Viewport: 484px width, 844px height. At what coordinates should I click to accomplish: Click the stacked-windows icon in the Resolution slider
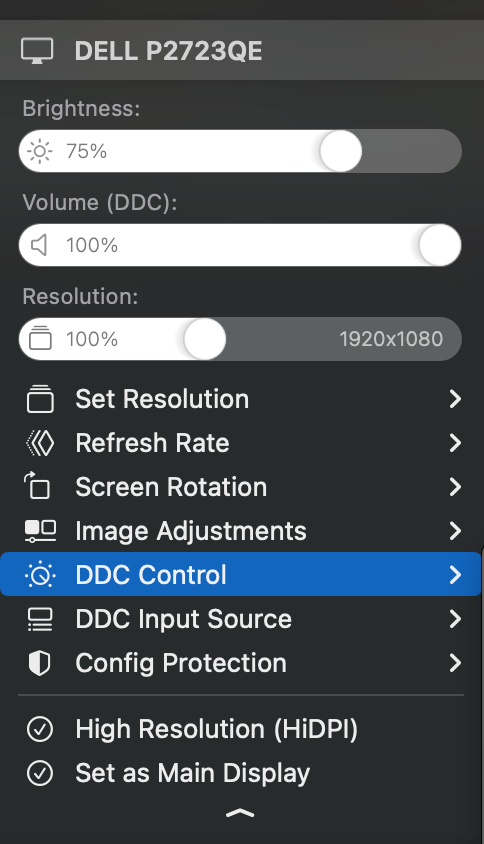point(40,339)
